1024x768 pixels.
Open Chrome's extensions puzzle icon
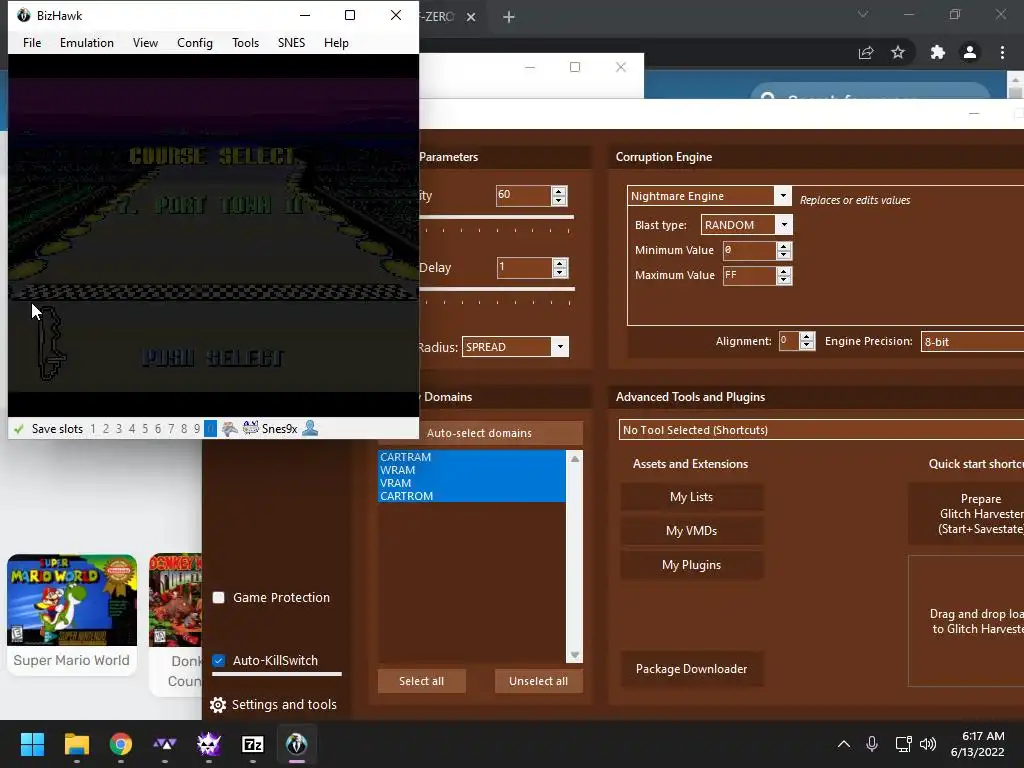point(938,52)
